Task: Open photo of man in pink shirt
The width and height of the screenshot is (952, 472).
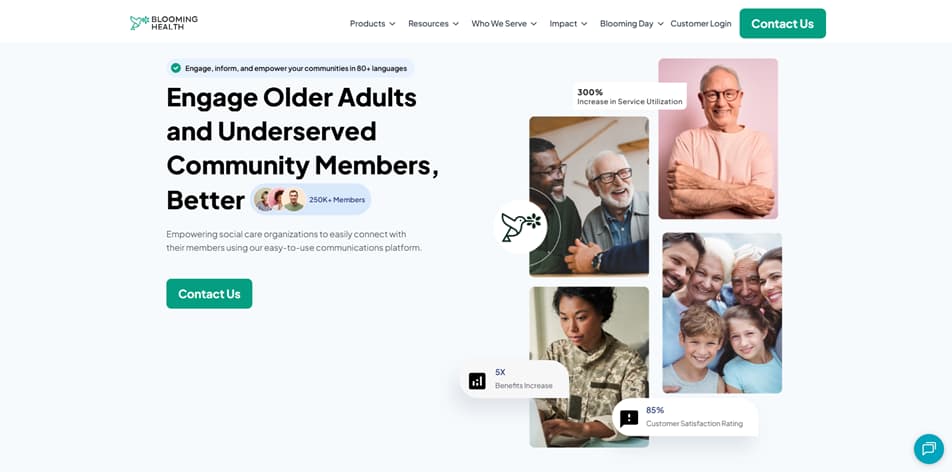Action: point(718,139)
